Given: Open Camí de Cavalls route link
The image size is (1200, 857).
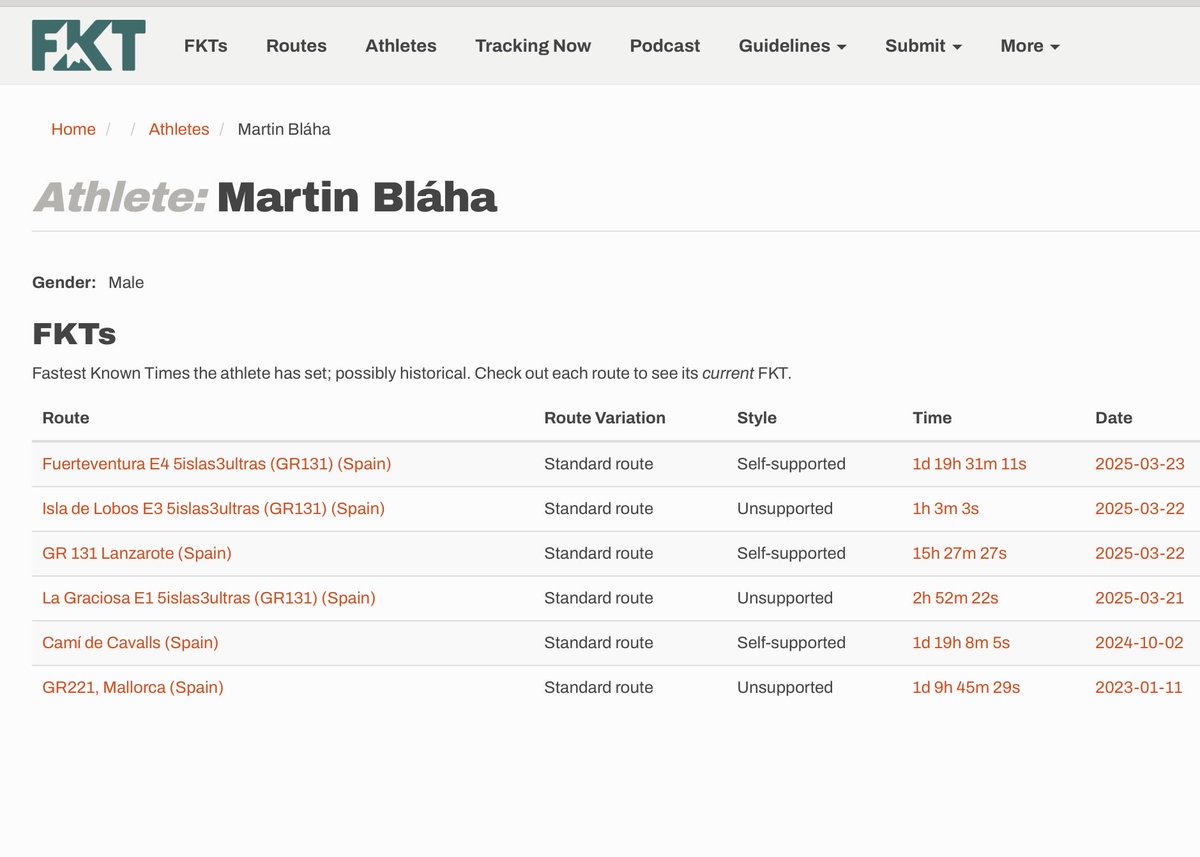Looking at the screenshot, I should 130,642.
